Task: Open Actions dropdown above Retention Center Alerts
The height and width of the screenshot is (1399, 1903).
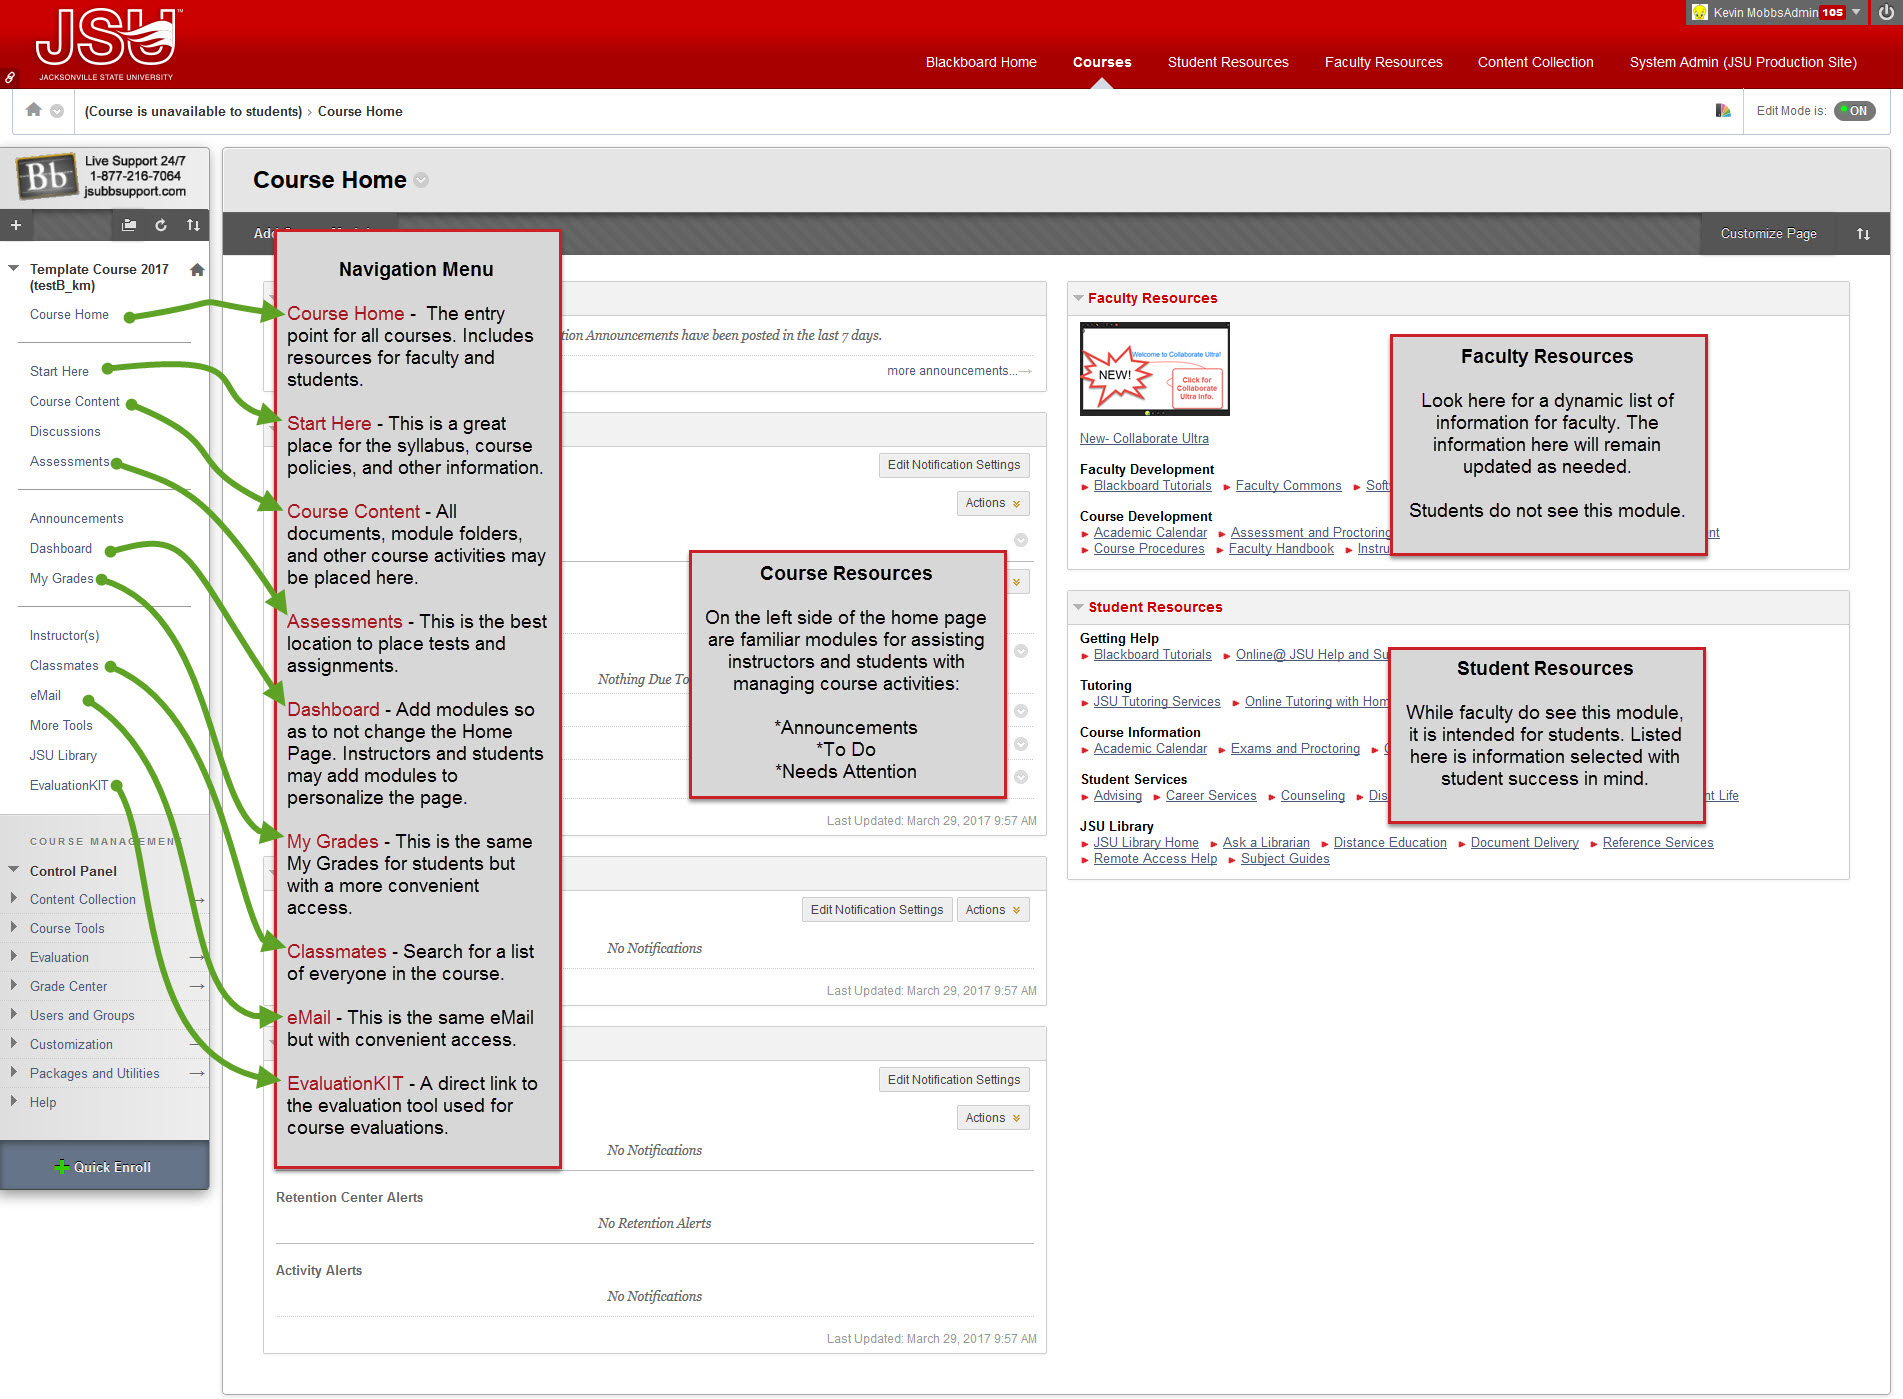Action: pos(993,1118)
